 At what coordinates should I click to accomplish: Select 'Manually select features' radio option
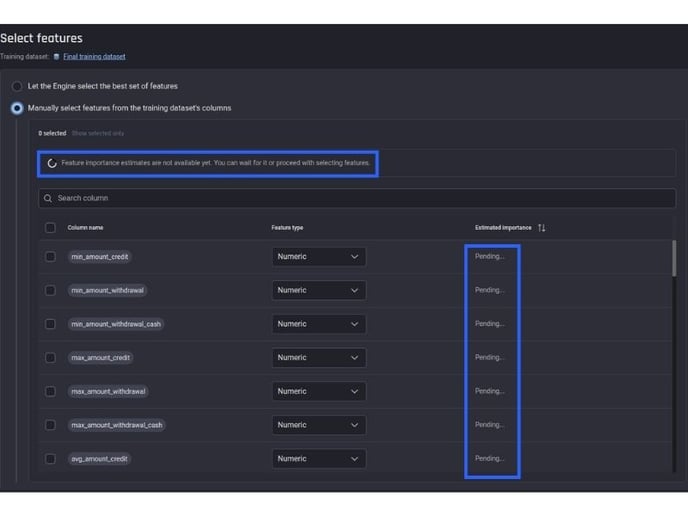click(x=17, y=108)
